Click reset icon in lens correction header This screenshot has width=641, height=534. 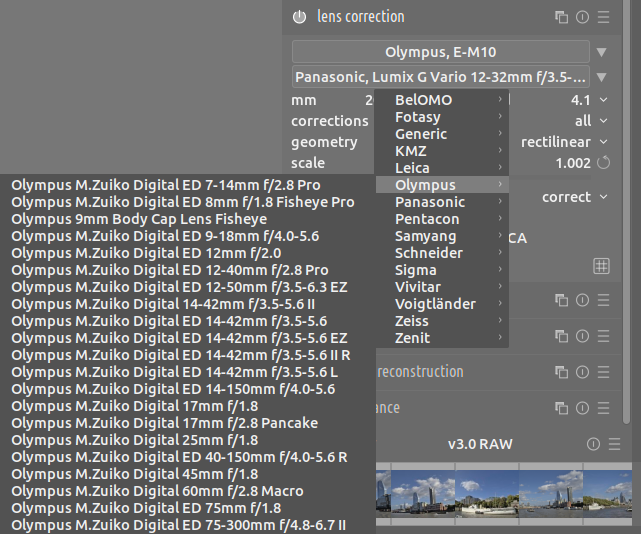[583, 17]
